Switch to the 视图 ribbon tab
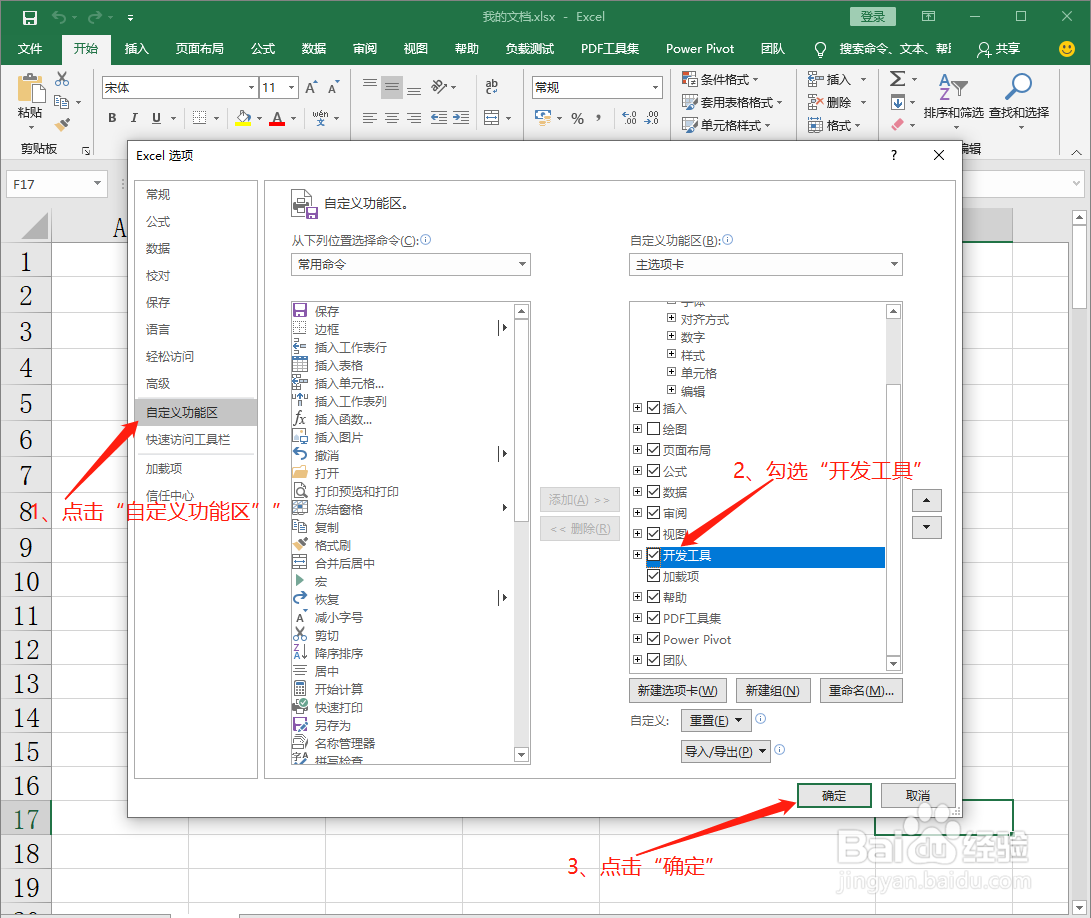Image resolution: width=1091 pixels, height=918 pixels. 415,49
